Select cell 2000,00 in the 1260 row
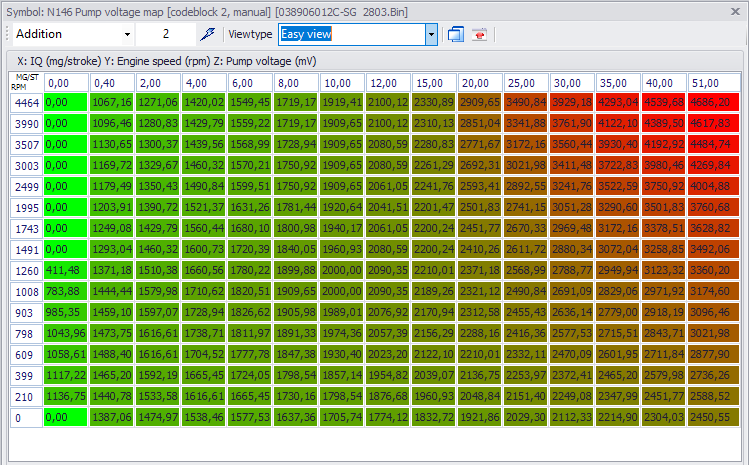Screen dimensions: 749x465 [x=343, y=270]
